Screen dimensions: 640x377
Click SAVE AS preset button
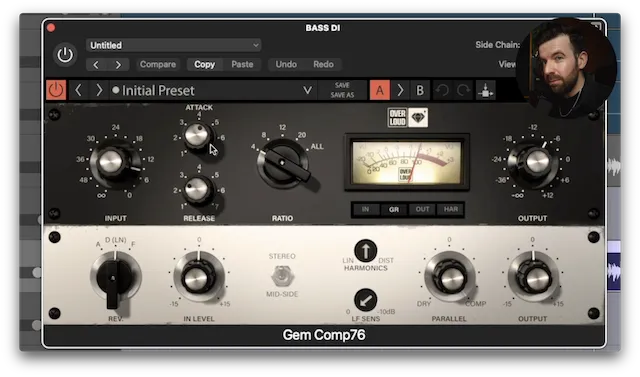pos(342,95)
